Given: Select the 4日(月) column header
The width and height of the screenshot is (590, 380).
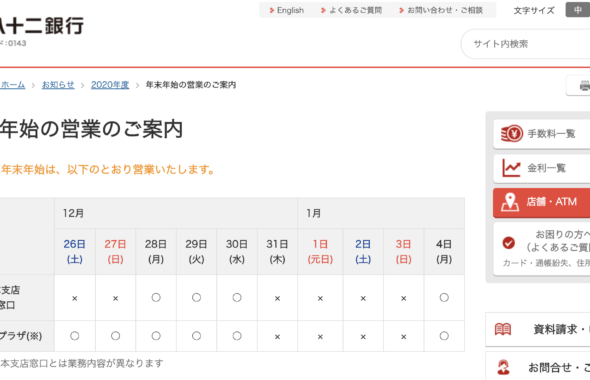Looking at the screenshot, I should (444, 252).
